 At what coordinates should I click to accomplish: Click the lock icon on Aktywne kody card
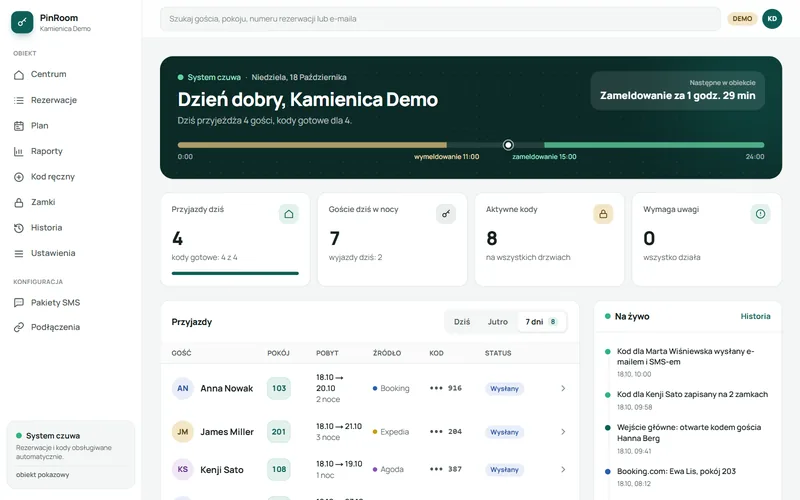coord(603,214)
